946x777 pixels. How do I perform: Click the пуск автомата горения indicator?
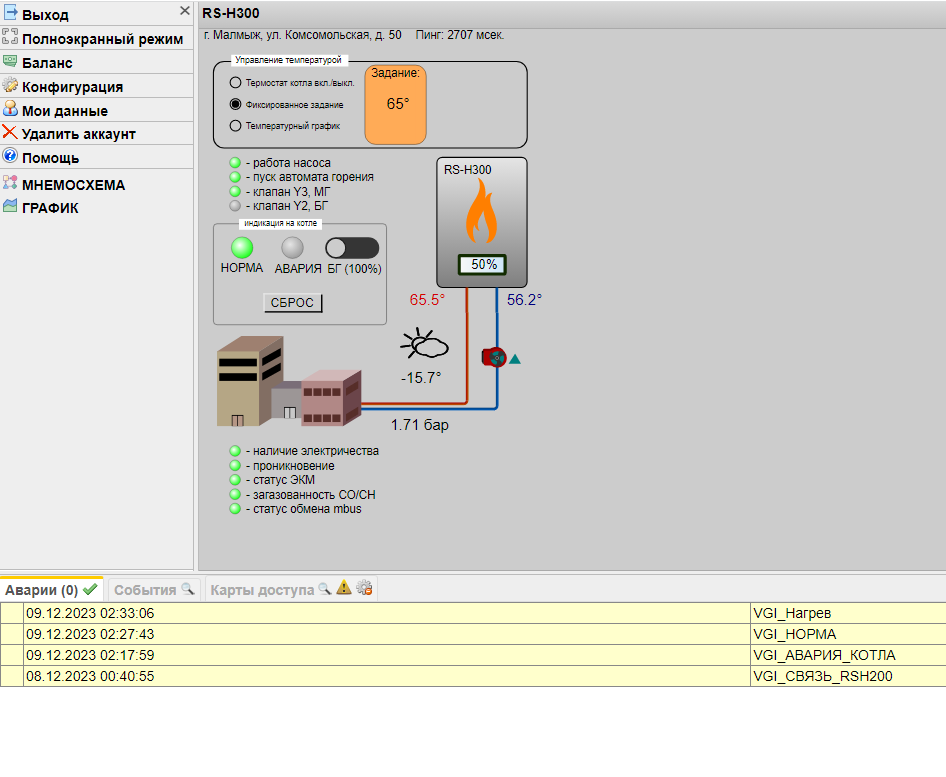coord(235,177)
